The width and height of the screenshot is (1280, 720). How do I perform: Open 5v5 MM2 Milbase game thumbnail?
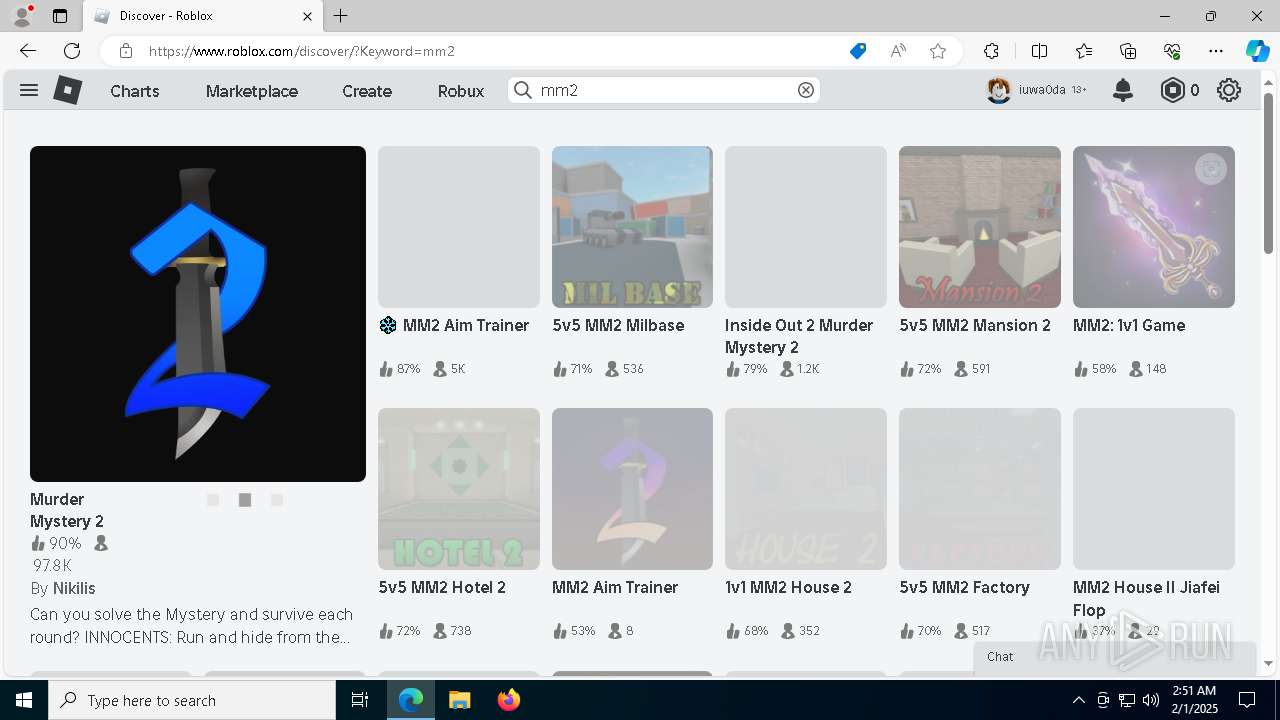pyautogui.click(x=632, y=227)
